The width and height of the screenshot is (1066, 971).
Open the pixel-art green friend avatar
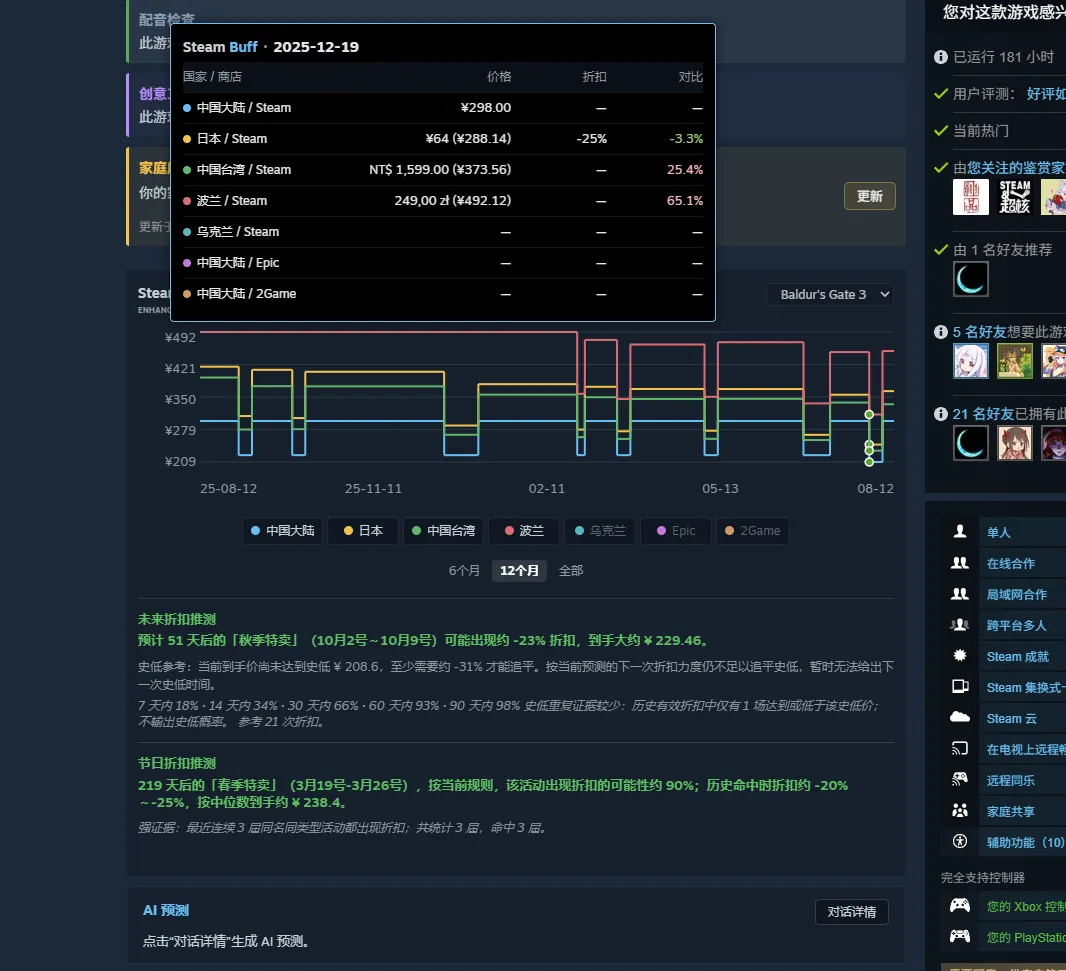pyautogui.click(x=1014, y=360)
